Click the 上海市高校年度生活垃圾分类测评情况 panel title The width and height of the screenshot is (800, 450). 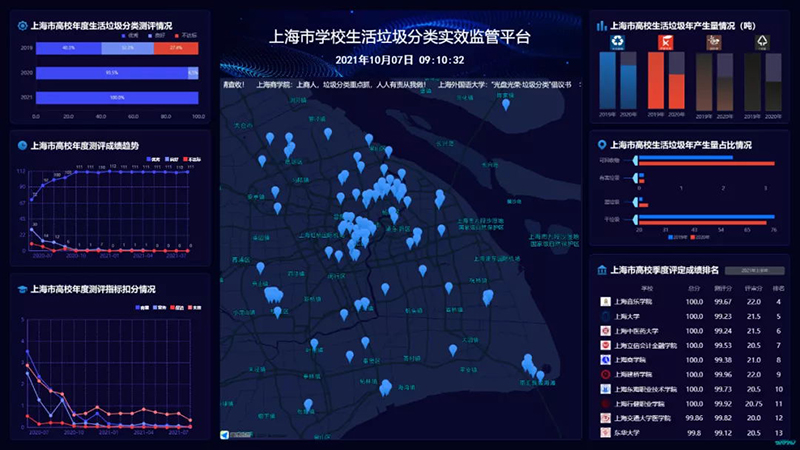99,27
